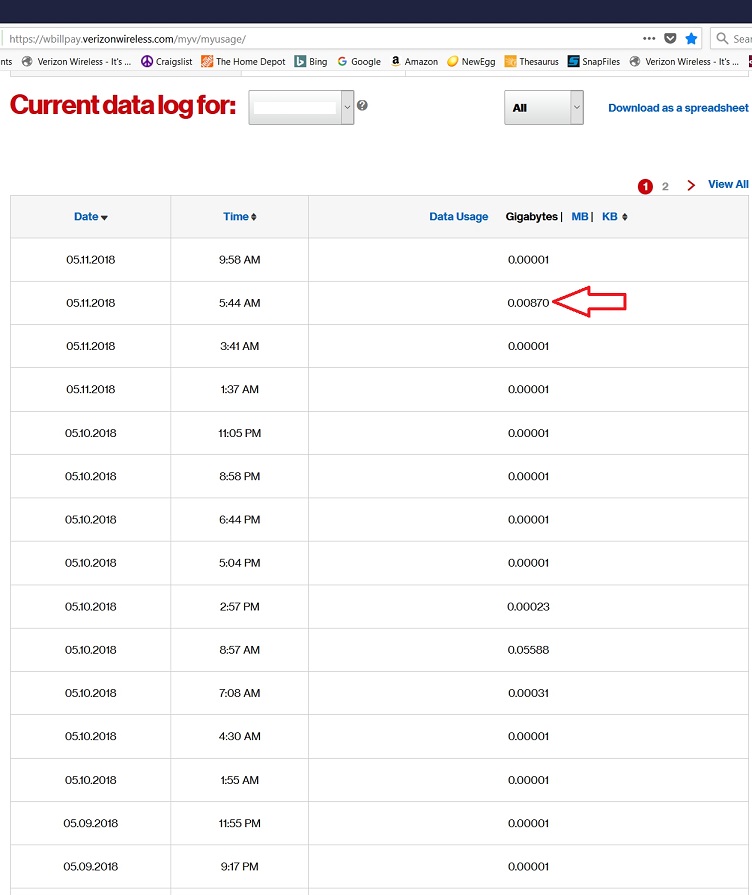The height and width of the screenshot is (895, 752).
Task: Open the Amazon bookmark
Action: [x=414, y=62]
